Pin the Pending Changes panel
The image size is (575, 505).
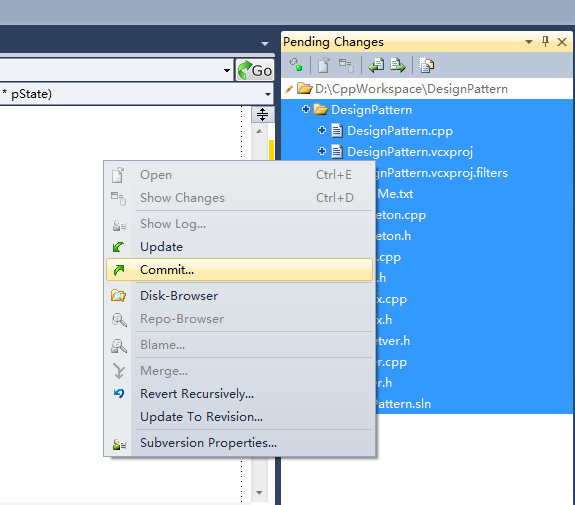tap(545, 41)
